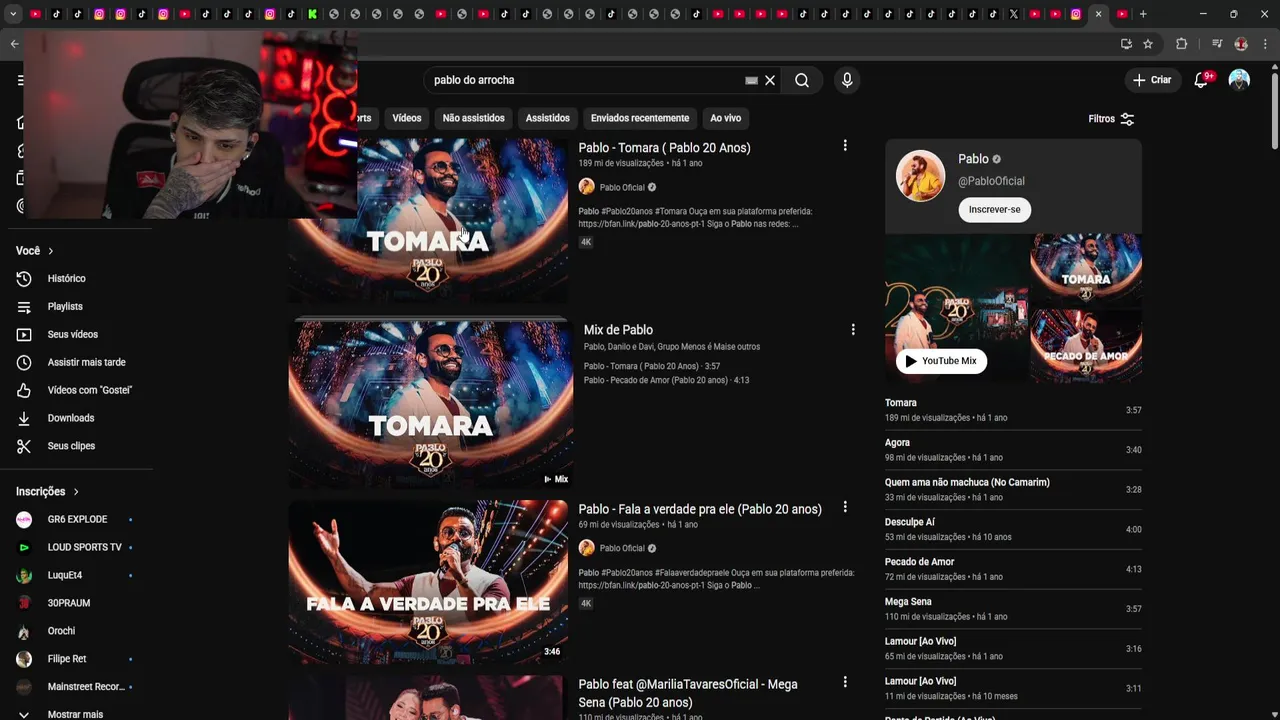This screenshot has width=1280, height=720.
Task: Play Mega Sena in song list
Action: [x=1013, y=609]
